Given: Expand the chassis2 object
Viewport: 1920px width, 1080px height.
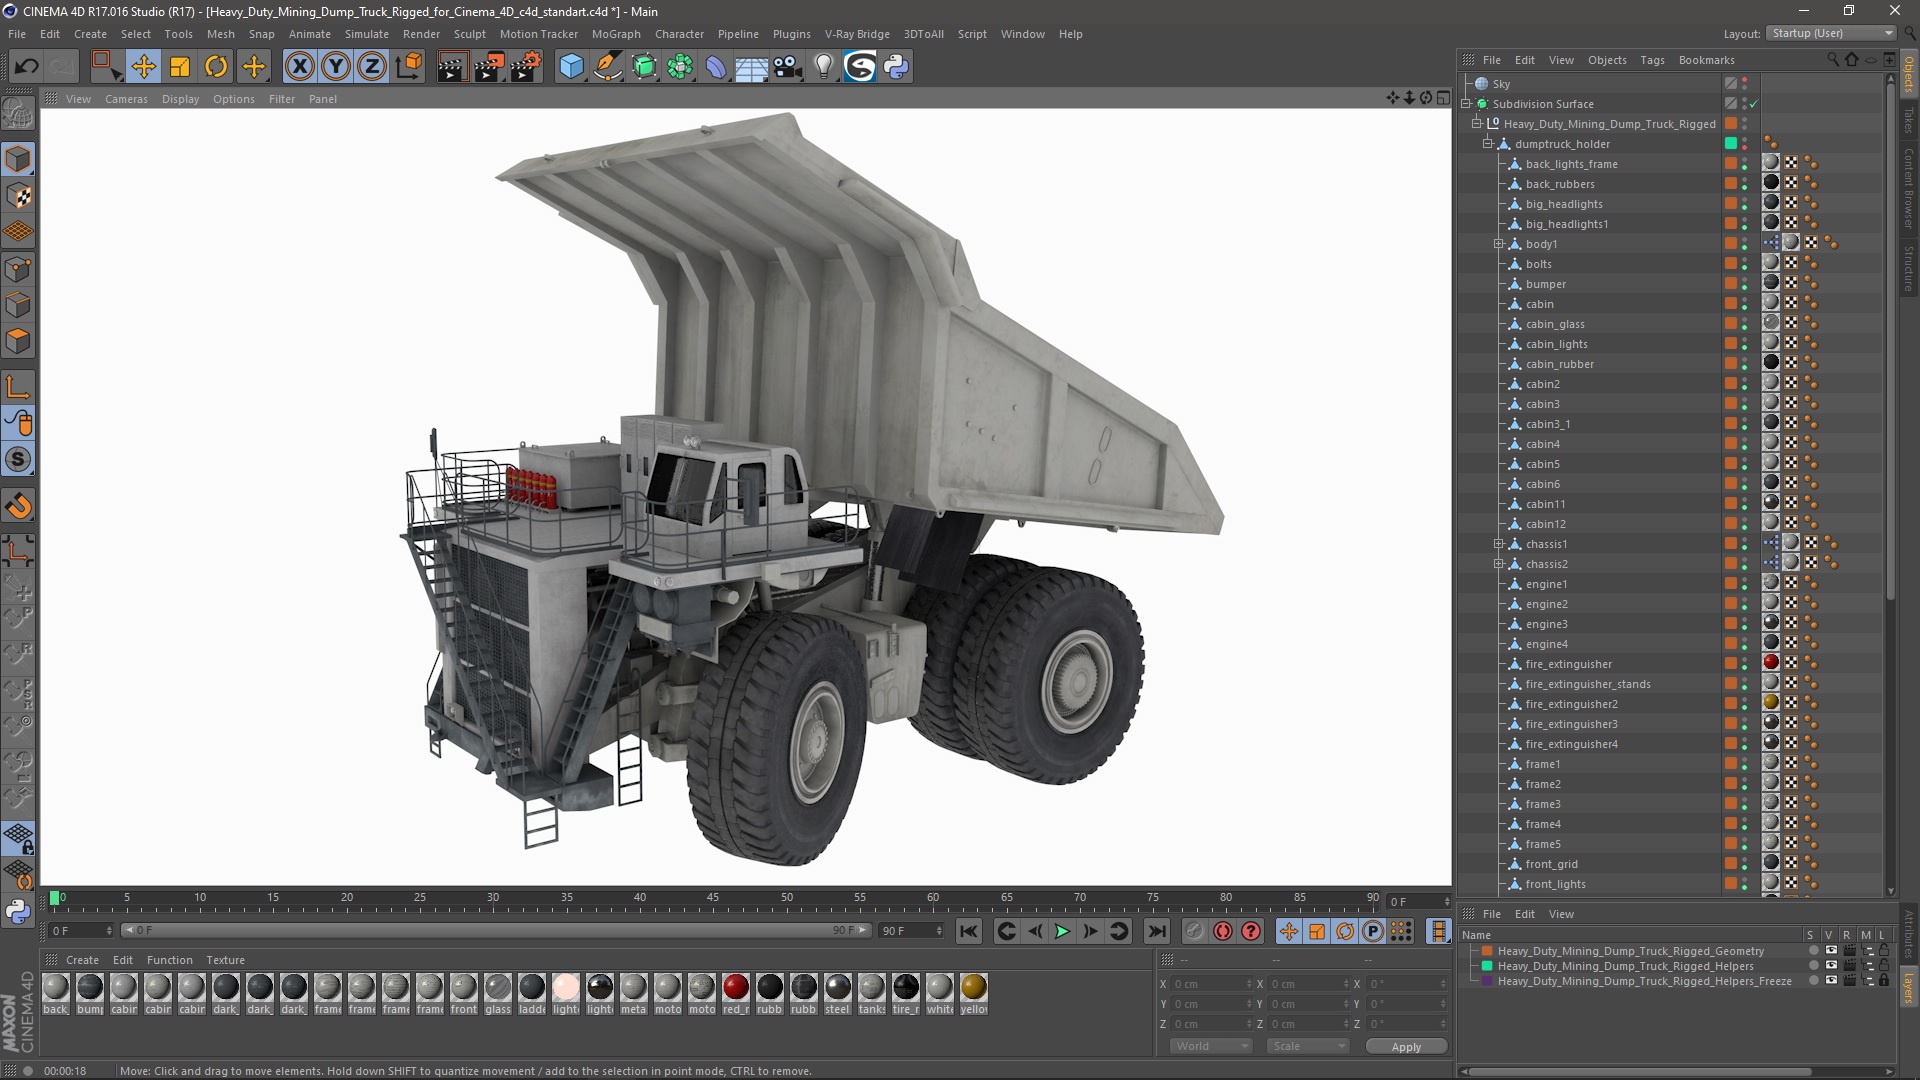Looking at the screenshot, I should tap(1499, 564).
